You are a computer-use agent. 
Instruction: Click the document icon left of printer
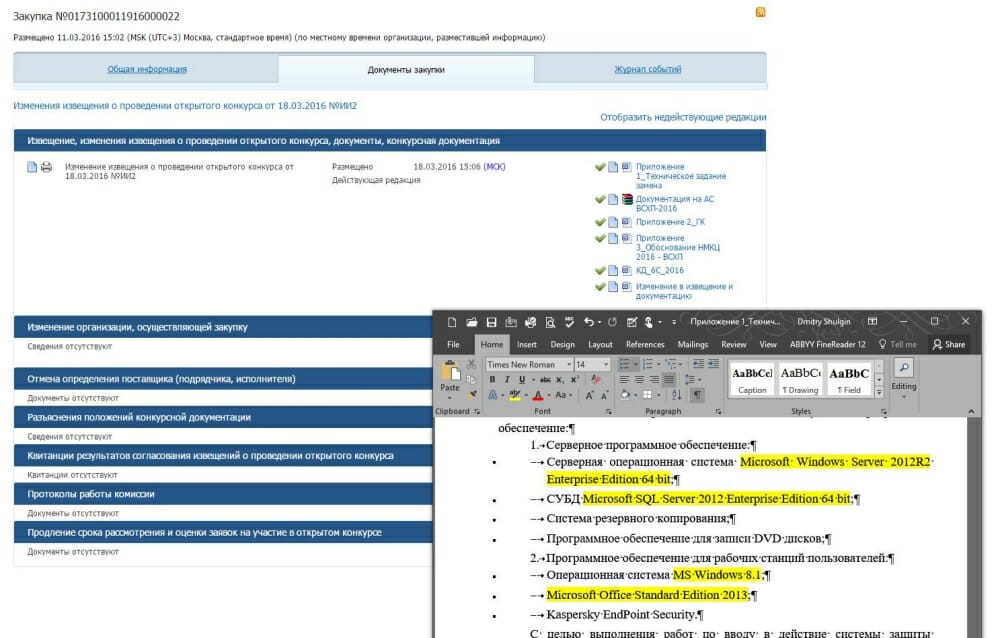(x=32, y=167)
